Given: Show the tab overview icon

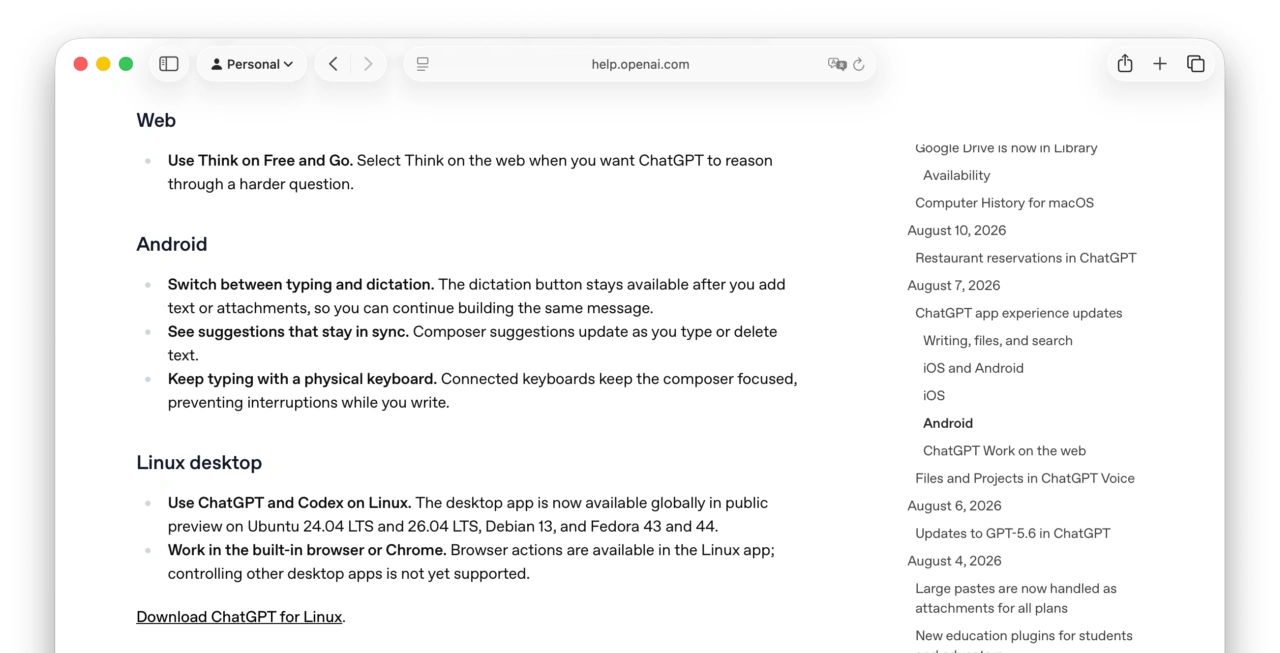Looking at the screenshot, I should (x=1195, y=64).
